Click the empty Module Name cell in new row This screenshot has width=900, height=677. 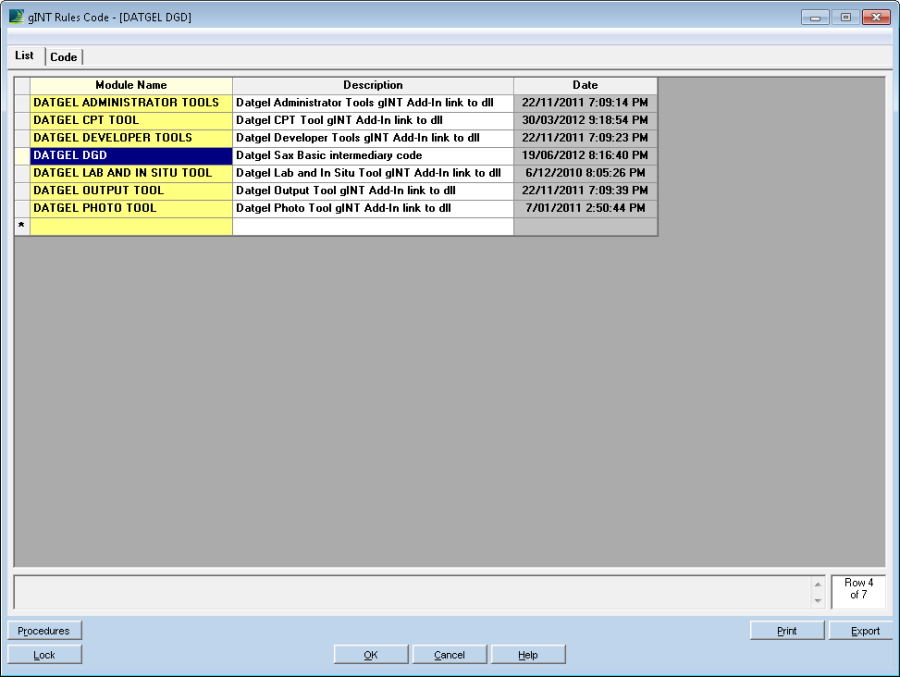(x=131, y=227)
